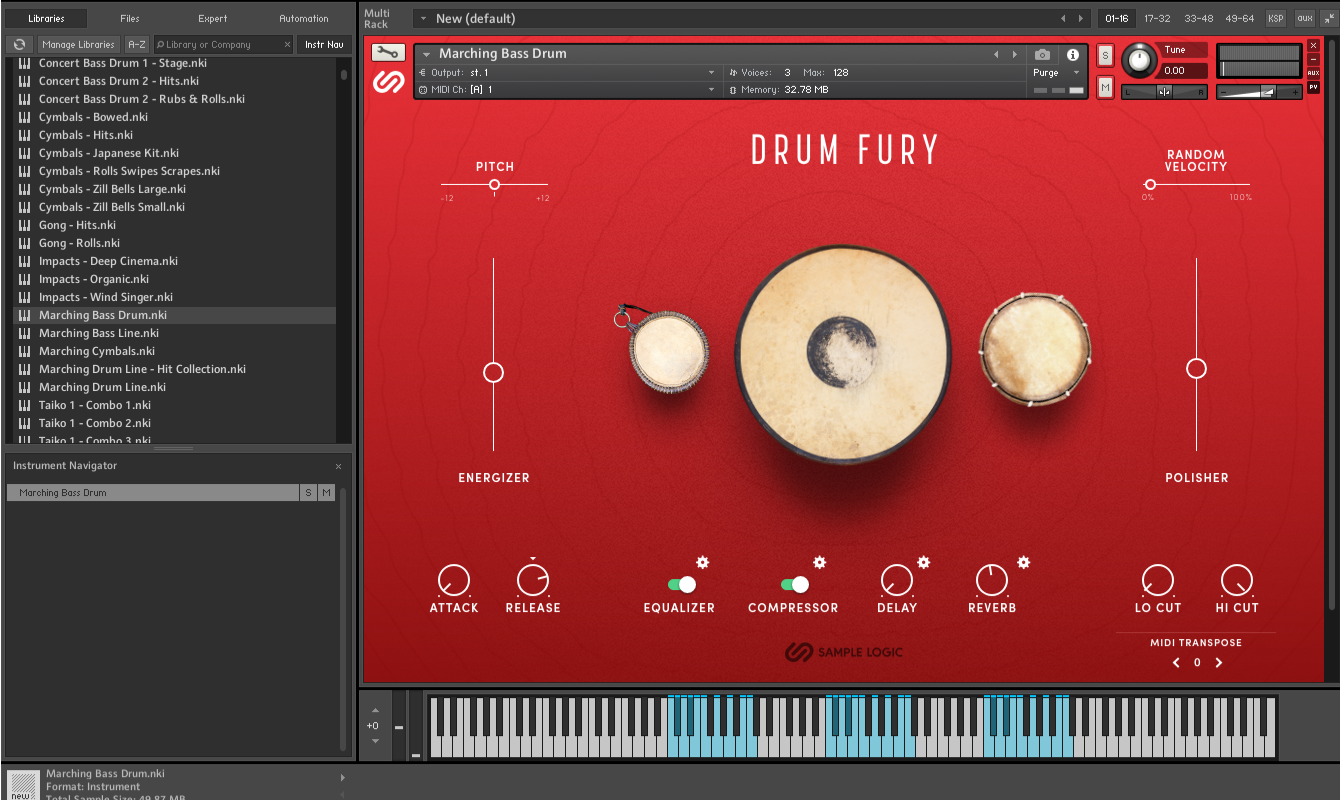Open the instrument wrench edit mode
Image resolution: width=1340 pixels, height=800 pixels.
point(387,53)
